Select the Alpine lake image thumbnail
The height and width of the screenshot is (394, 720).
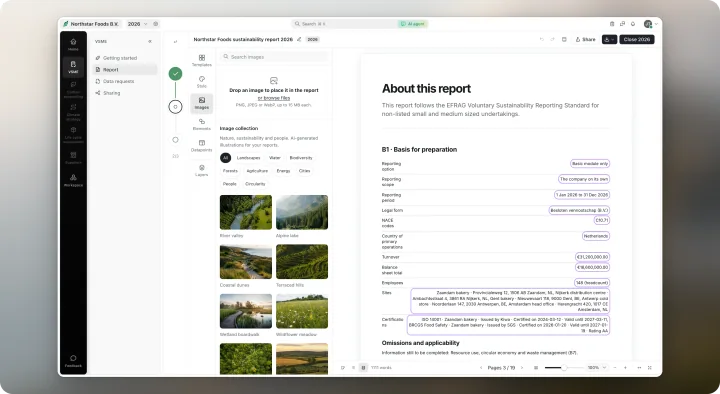302,212
